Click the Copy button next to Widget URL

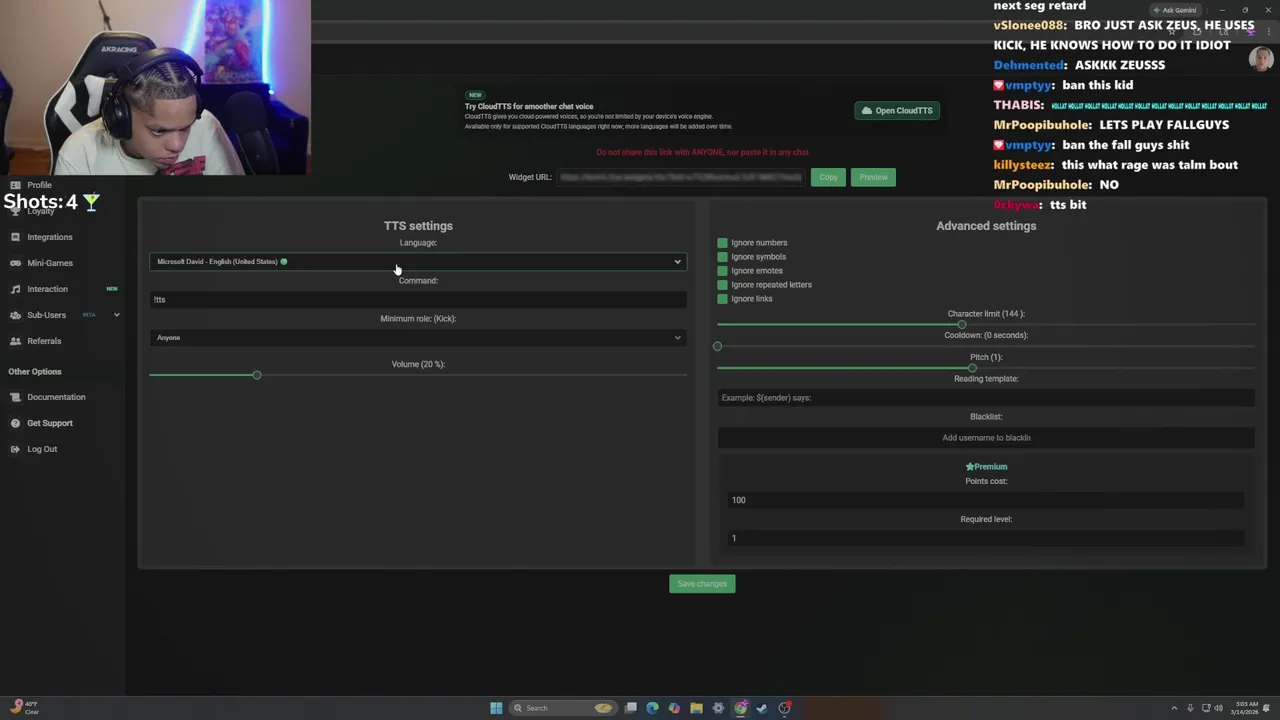point(828,177)
